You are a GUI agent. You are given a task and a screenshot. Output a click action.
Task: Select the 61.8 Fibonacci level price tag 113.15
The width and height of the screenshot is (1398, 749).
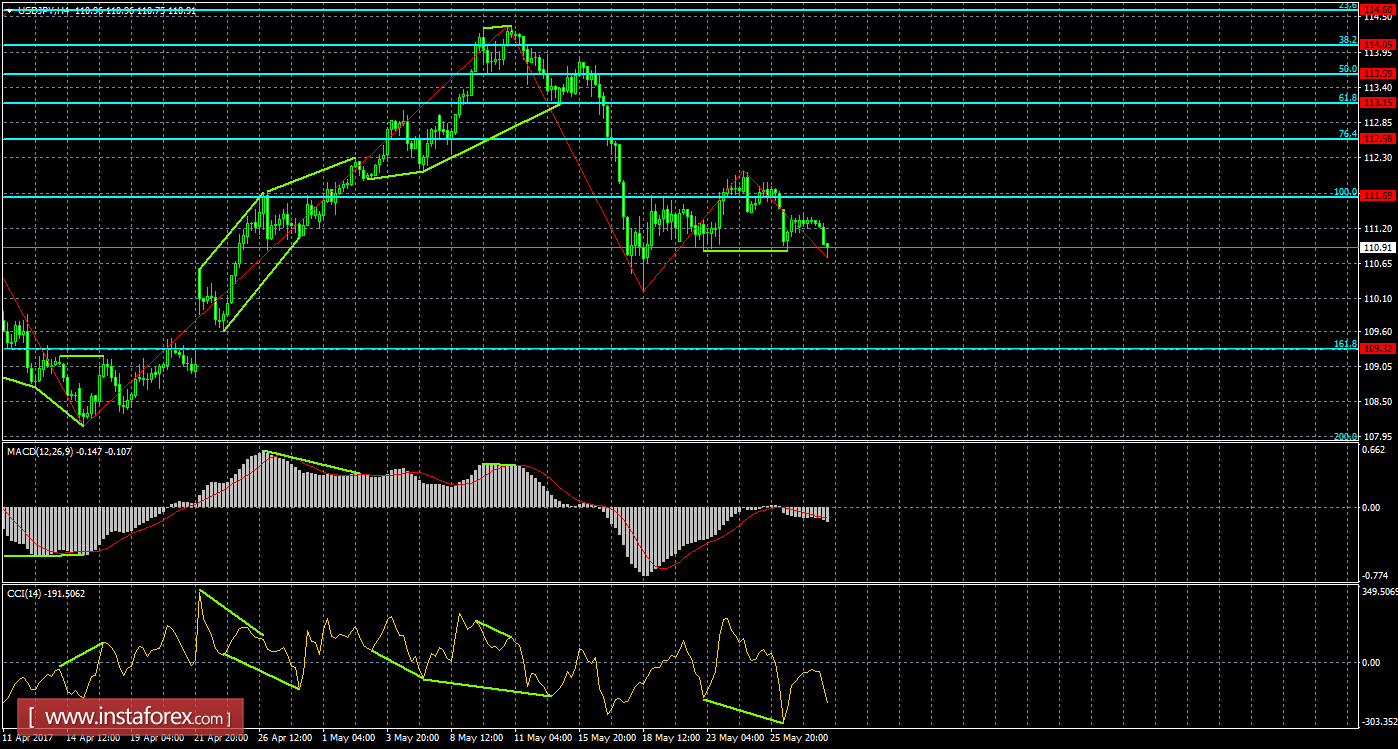(x=1378, y=103)
